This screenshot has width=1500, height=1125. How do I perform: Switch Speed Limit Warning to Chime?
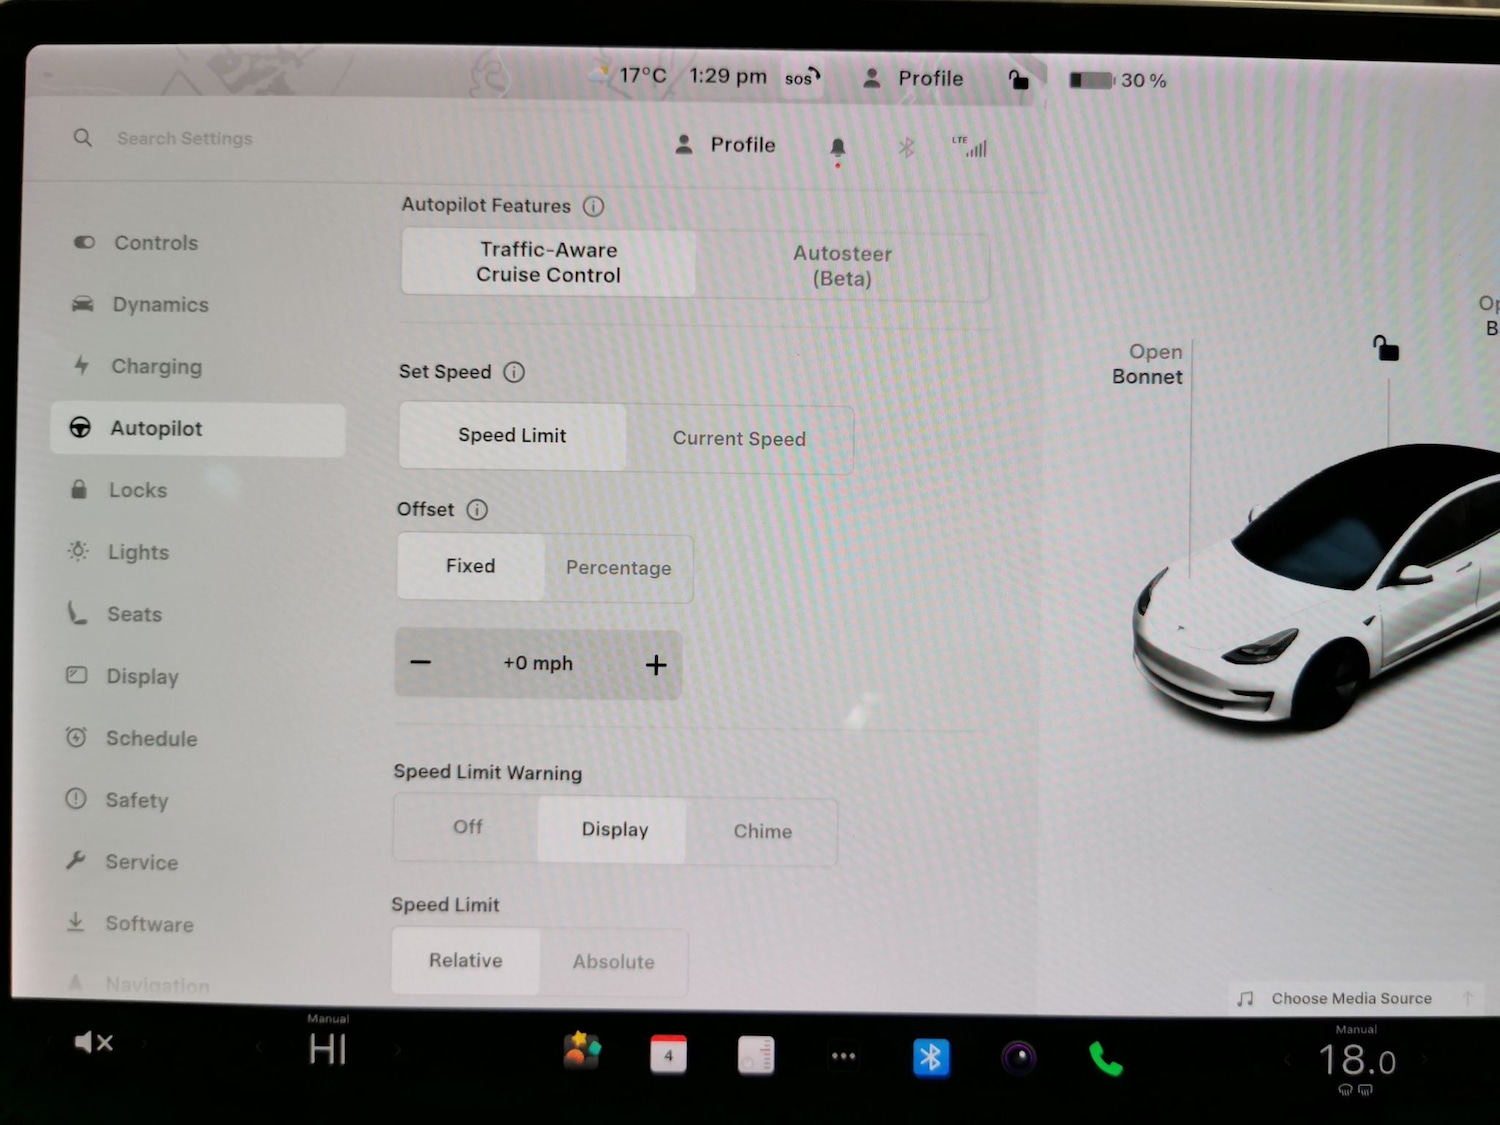(x=762, y=831)
